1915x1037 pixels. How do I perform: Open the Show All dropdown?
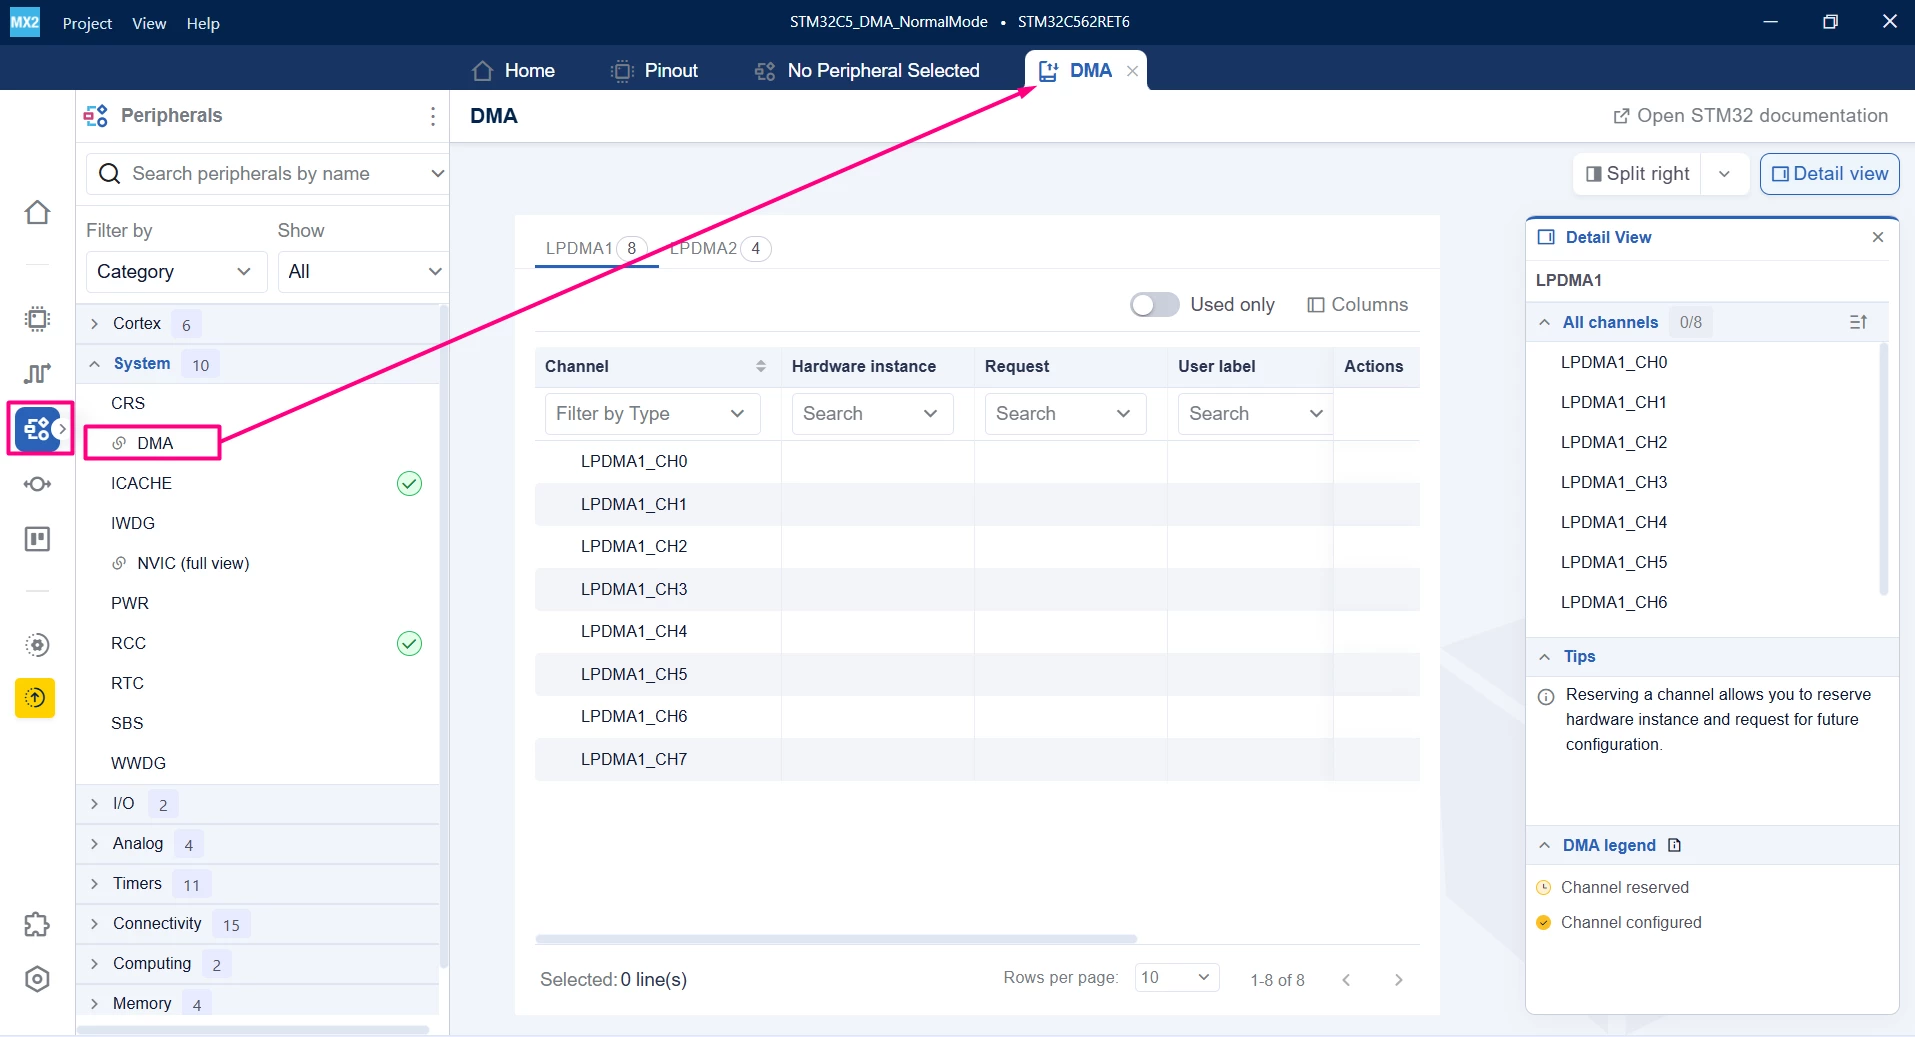(363, 272)
